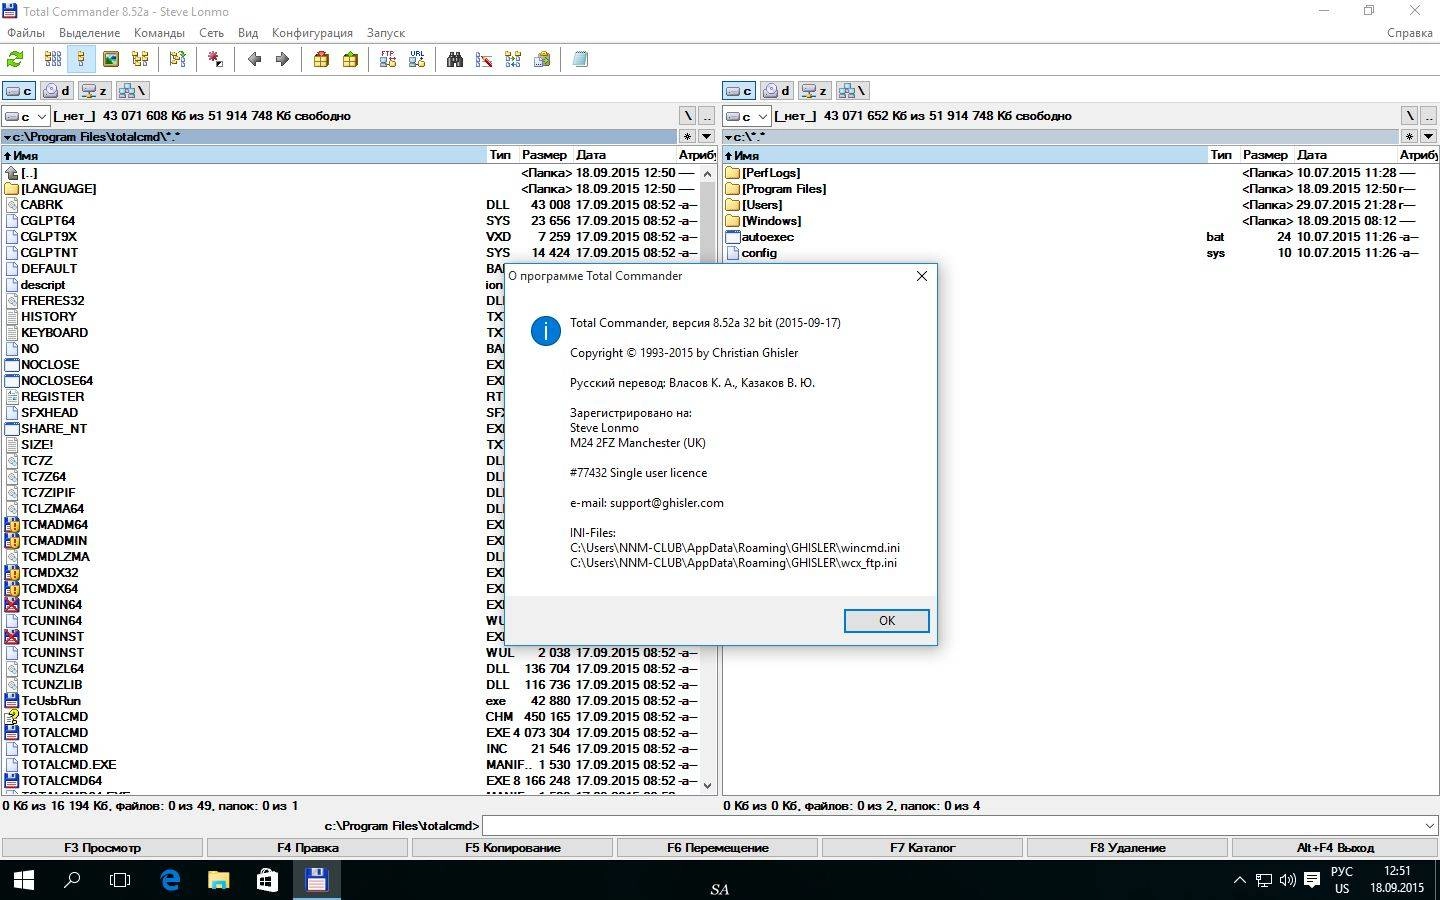Screen dimensions: 1440x900
Task: Go to parent directory in right panel
Action: point(1429,116)
